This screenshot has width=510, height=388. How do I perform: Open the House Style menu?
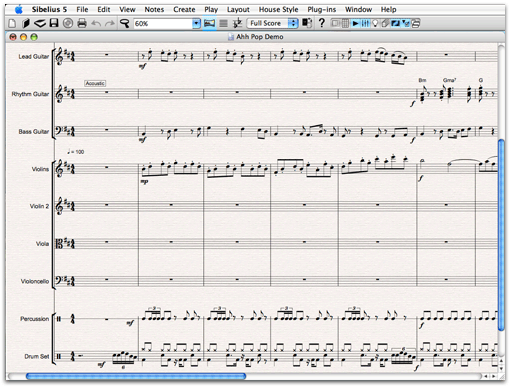tap(278, 9)
